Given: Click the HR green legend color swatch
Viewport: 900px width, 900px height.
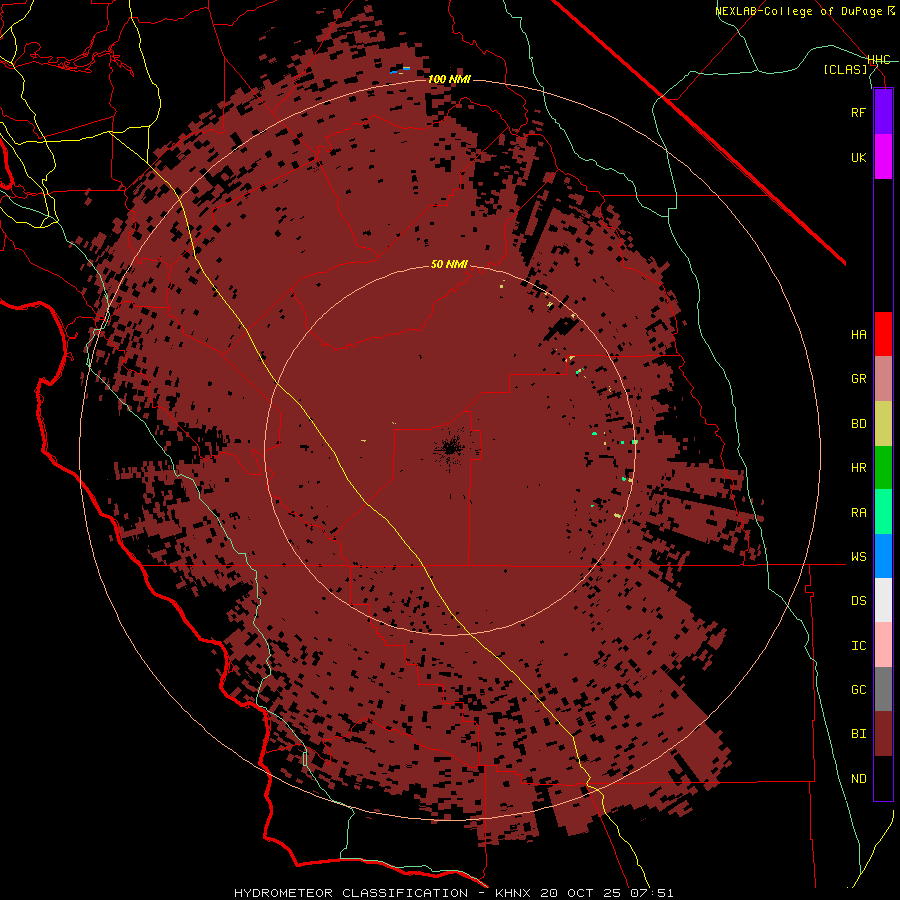Looking at the screenshot, I should coord(883,468).
